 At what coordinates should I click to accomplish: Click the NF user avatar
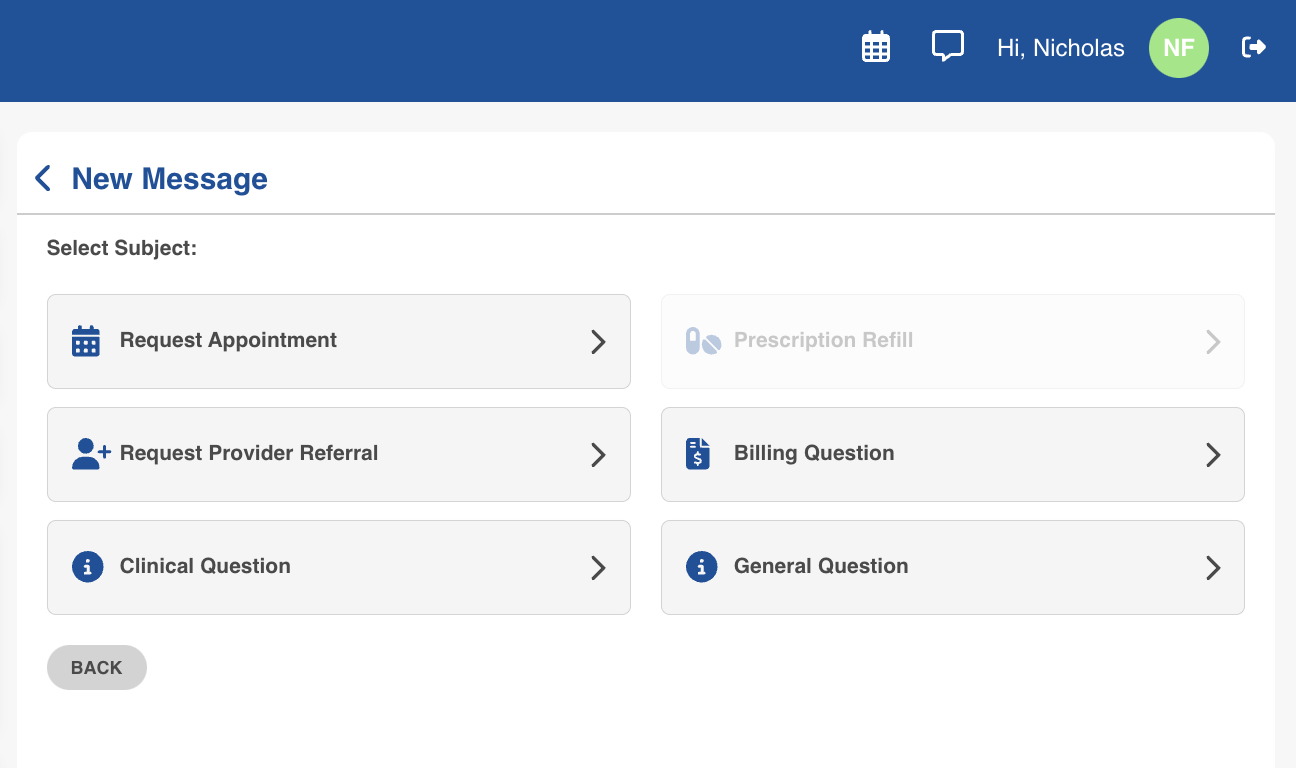tap(1178, 48)
